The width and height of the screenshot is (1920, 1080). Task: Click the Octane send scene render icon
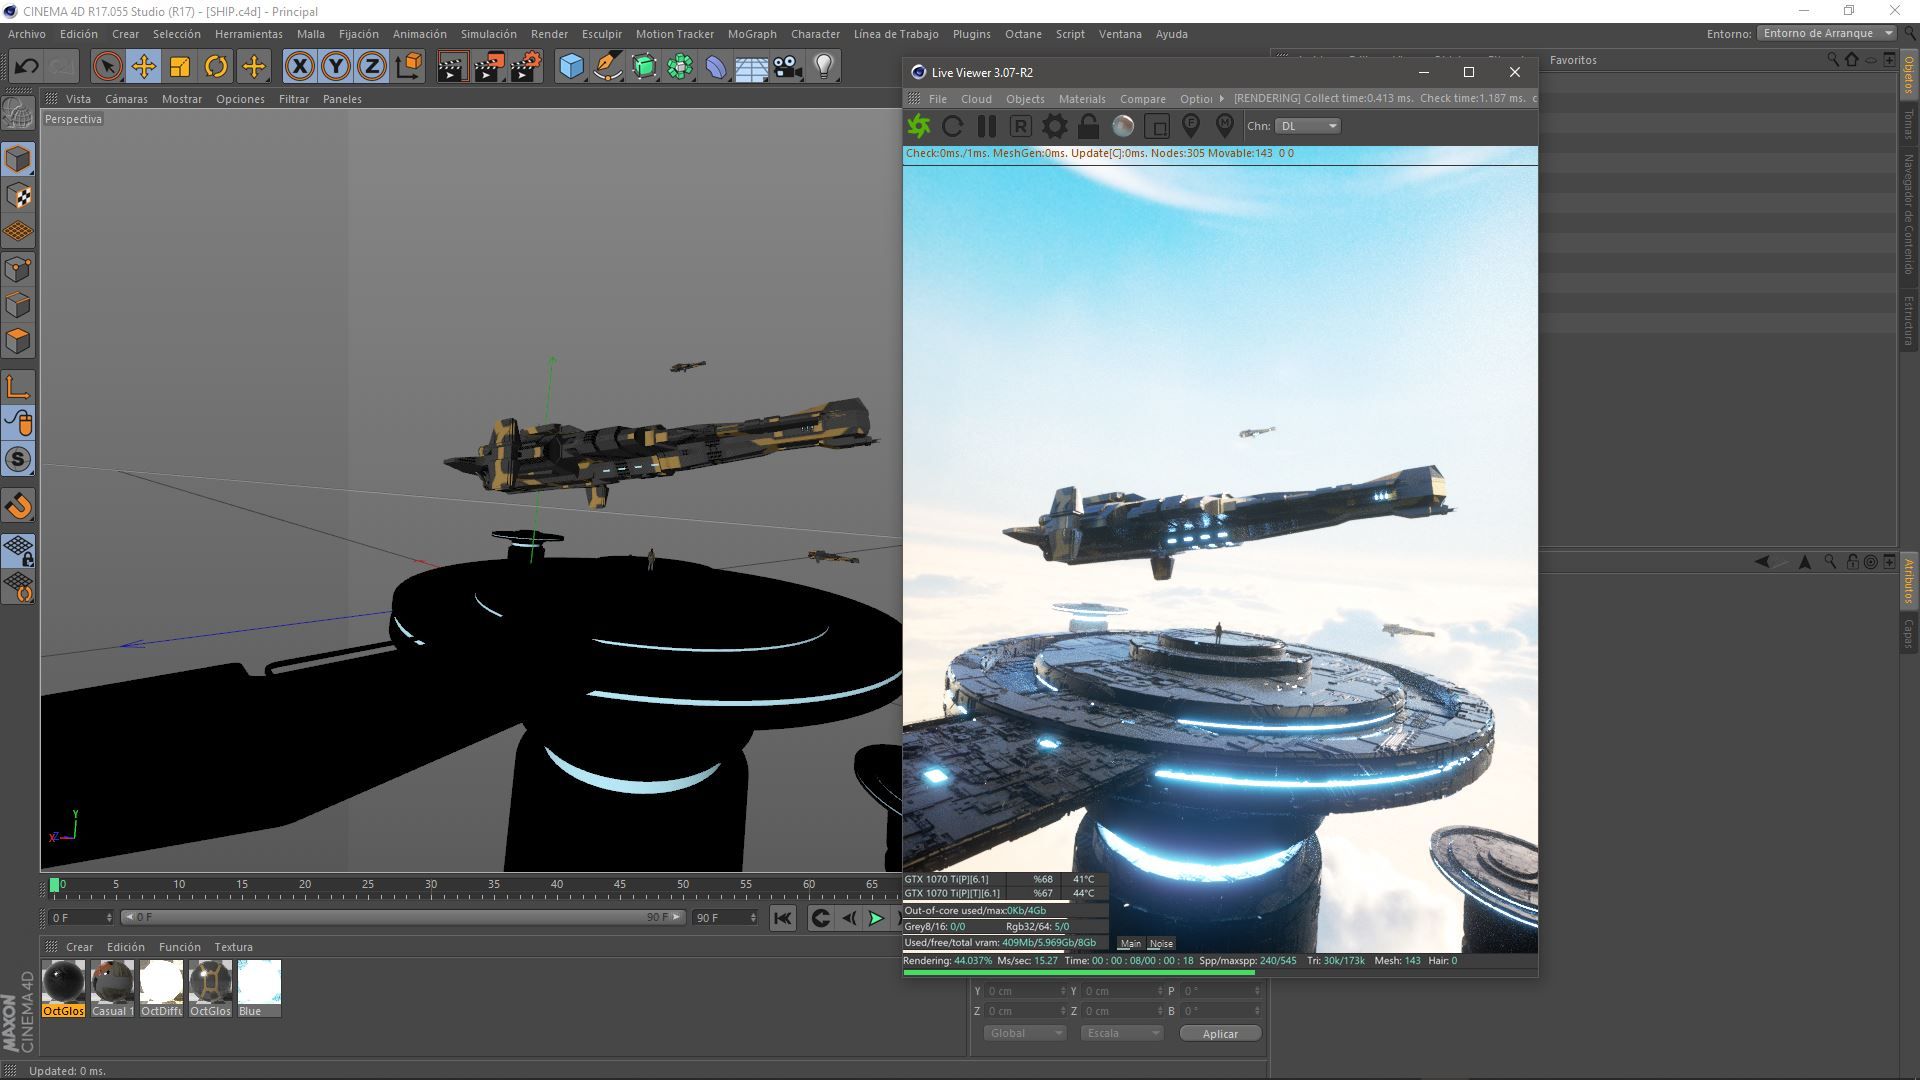919,126
